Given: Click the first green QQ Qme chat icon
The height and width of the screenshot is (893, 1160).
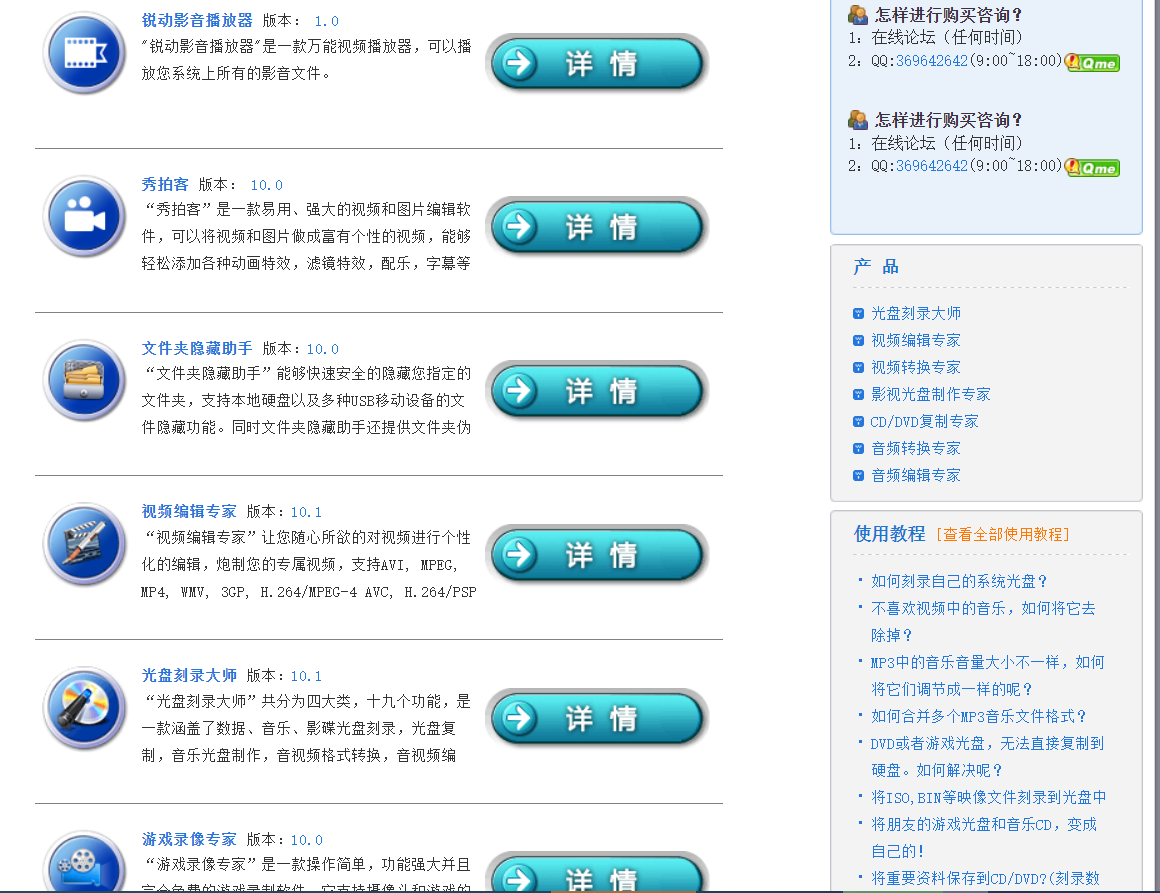Looking at the screenshot, I should coord(1093,62).
